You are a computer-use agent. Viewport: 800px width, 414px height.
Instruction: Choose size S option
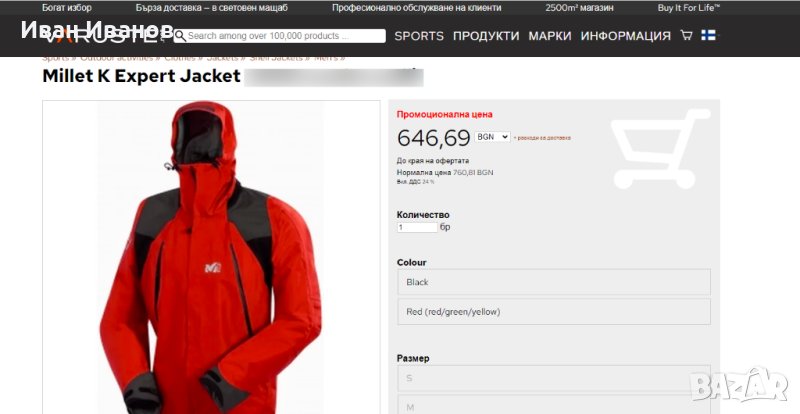point(554,378)
